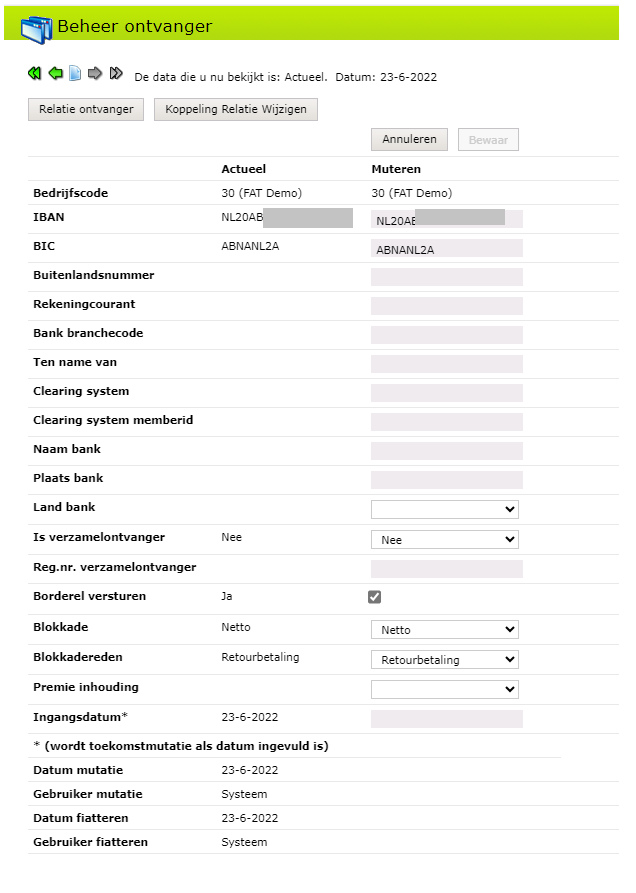
Task: Open the Premie inhouding dropdown
Action: [x=445, y=689]
